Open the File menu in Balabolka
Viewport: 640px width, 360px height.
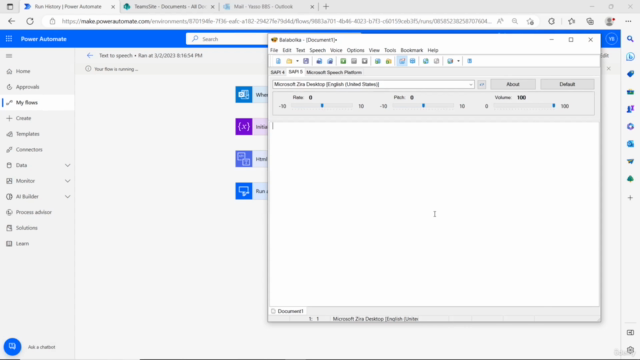coord(274,50)
